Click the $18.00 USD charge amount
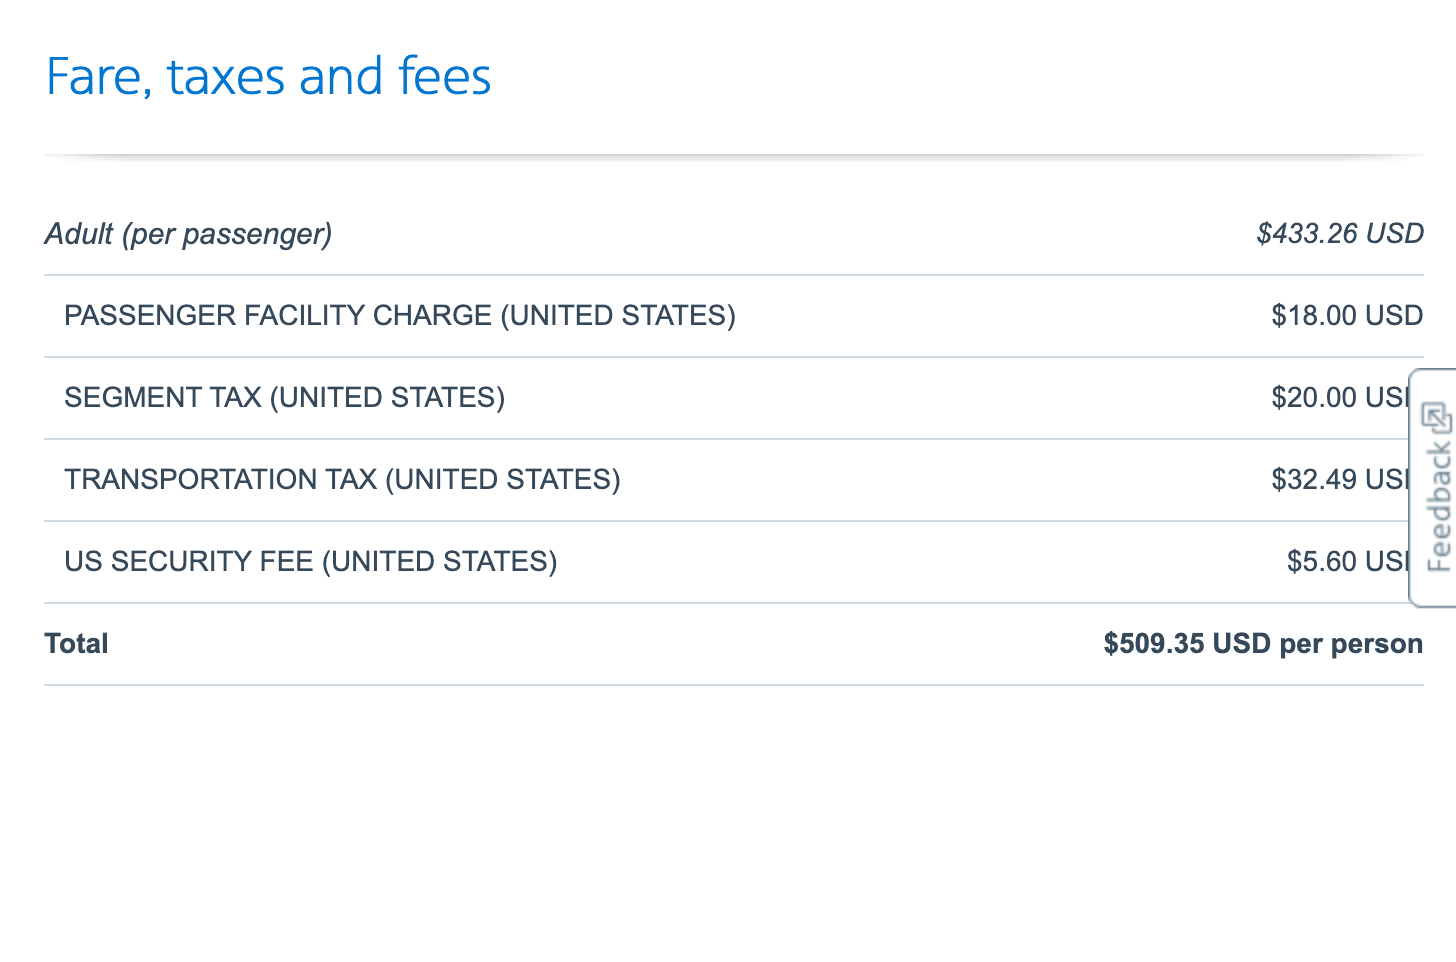 coord(1346,316)
